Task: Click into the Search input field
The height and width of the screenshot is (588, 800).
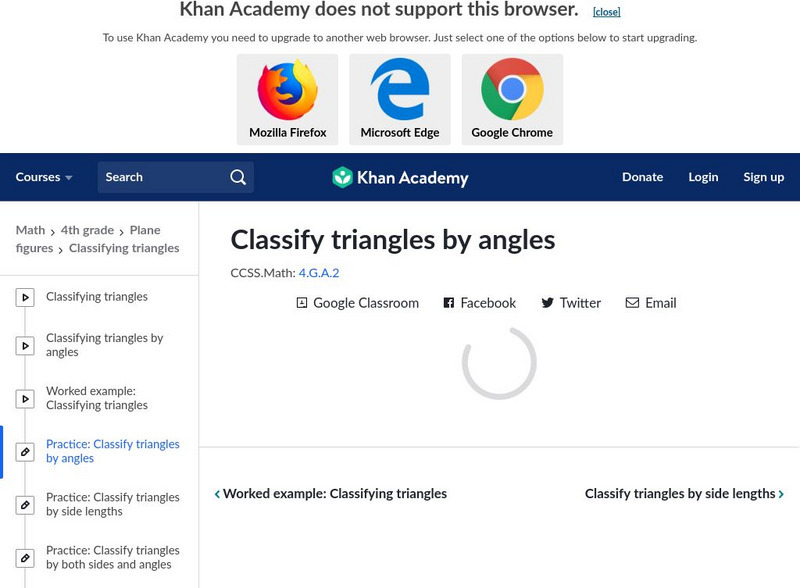Action: 160,177
